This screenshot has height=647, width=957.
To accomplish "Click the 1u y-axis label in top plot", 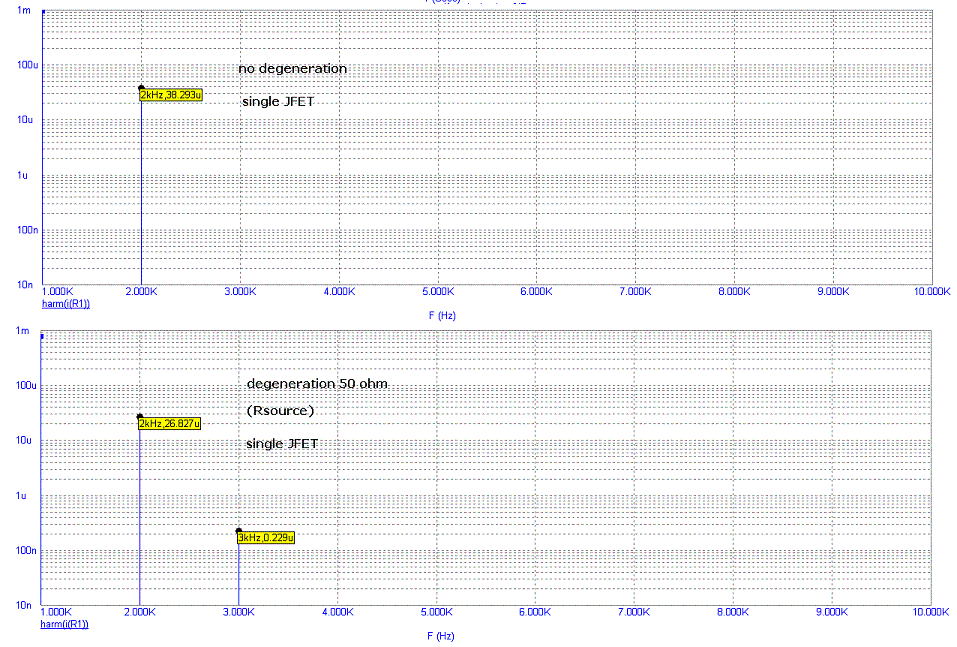I will click(x=23, y=176).
